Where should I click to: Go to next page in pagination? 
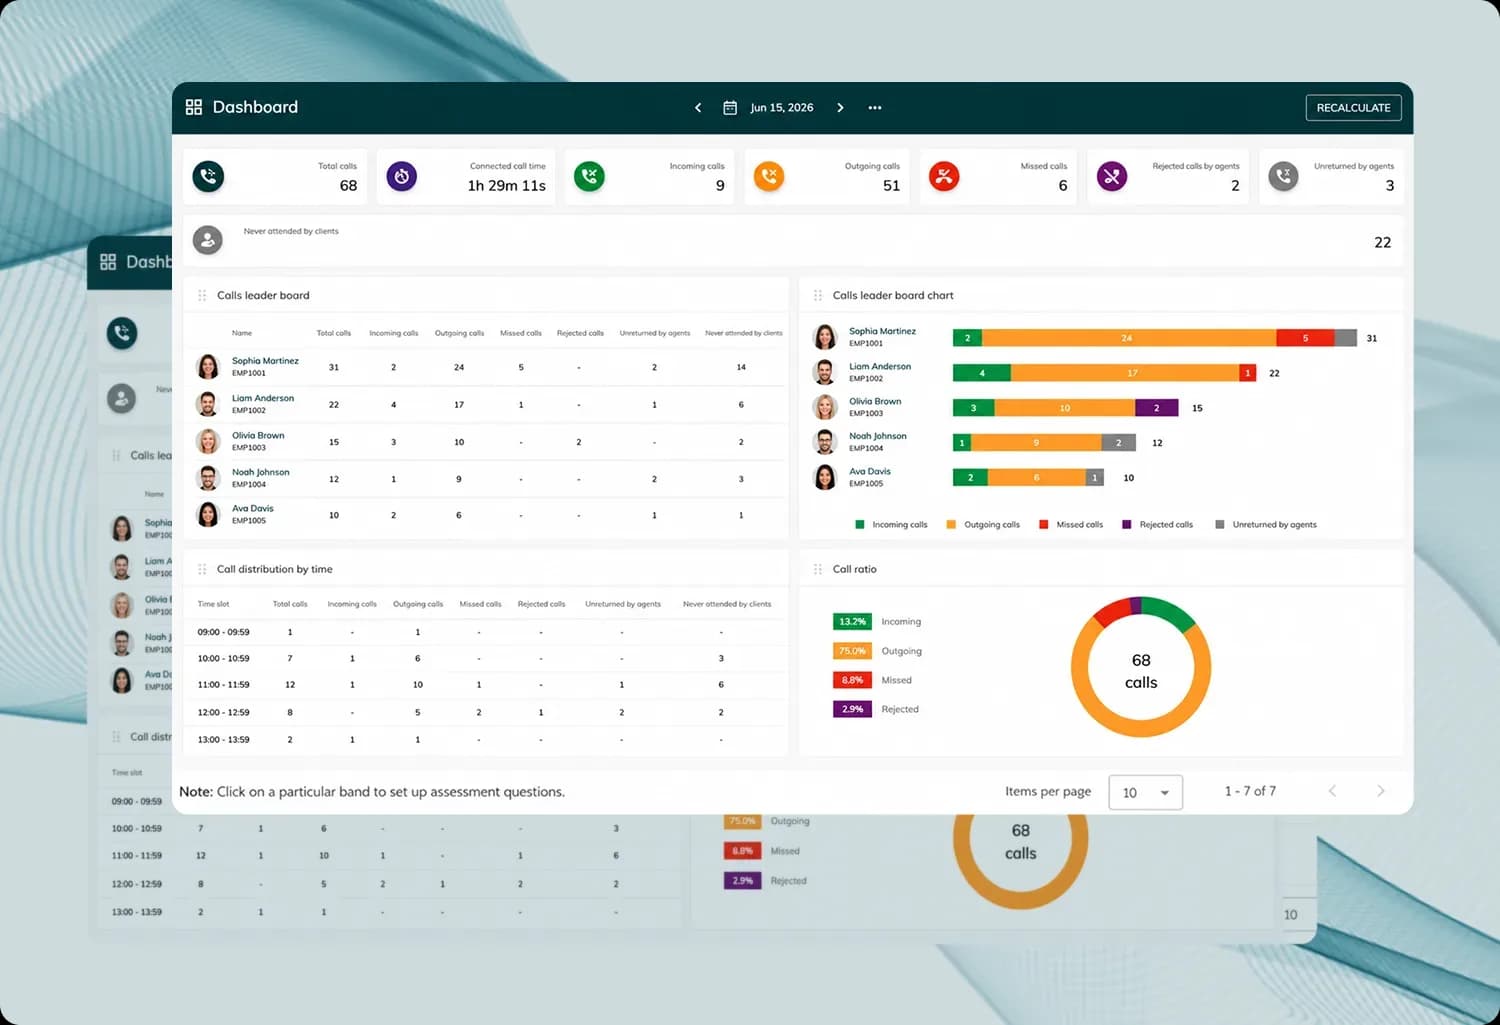click(1381, 791)
